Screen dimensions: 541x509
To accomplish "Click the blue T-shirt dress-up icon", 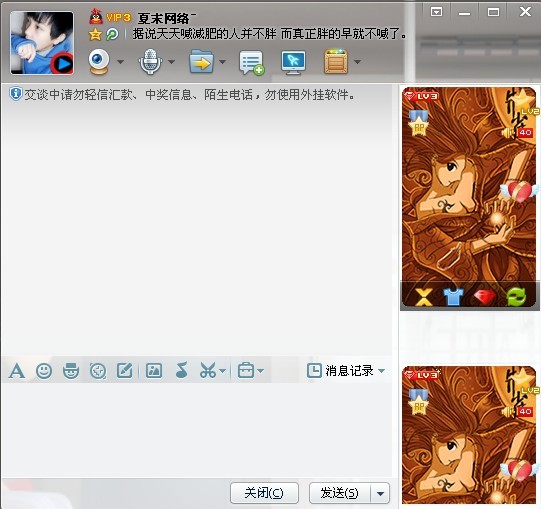I will click(x=453, y=297).
